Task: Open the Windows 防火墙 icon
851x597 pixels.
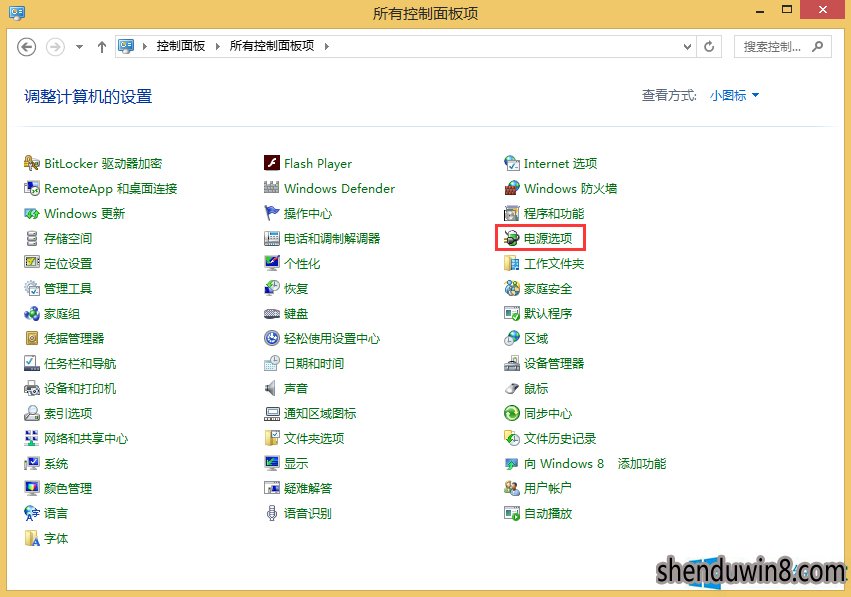Action: point(512,188)
